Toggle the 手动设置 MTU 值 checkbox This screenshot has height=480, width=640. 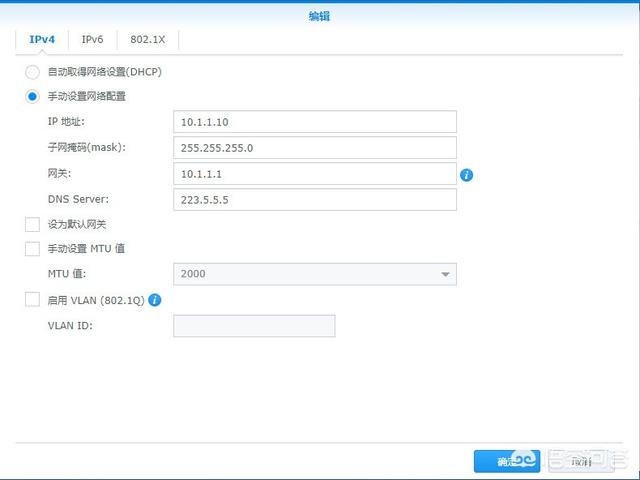tap(33, 248)
